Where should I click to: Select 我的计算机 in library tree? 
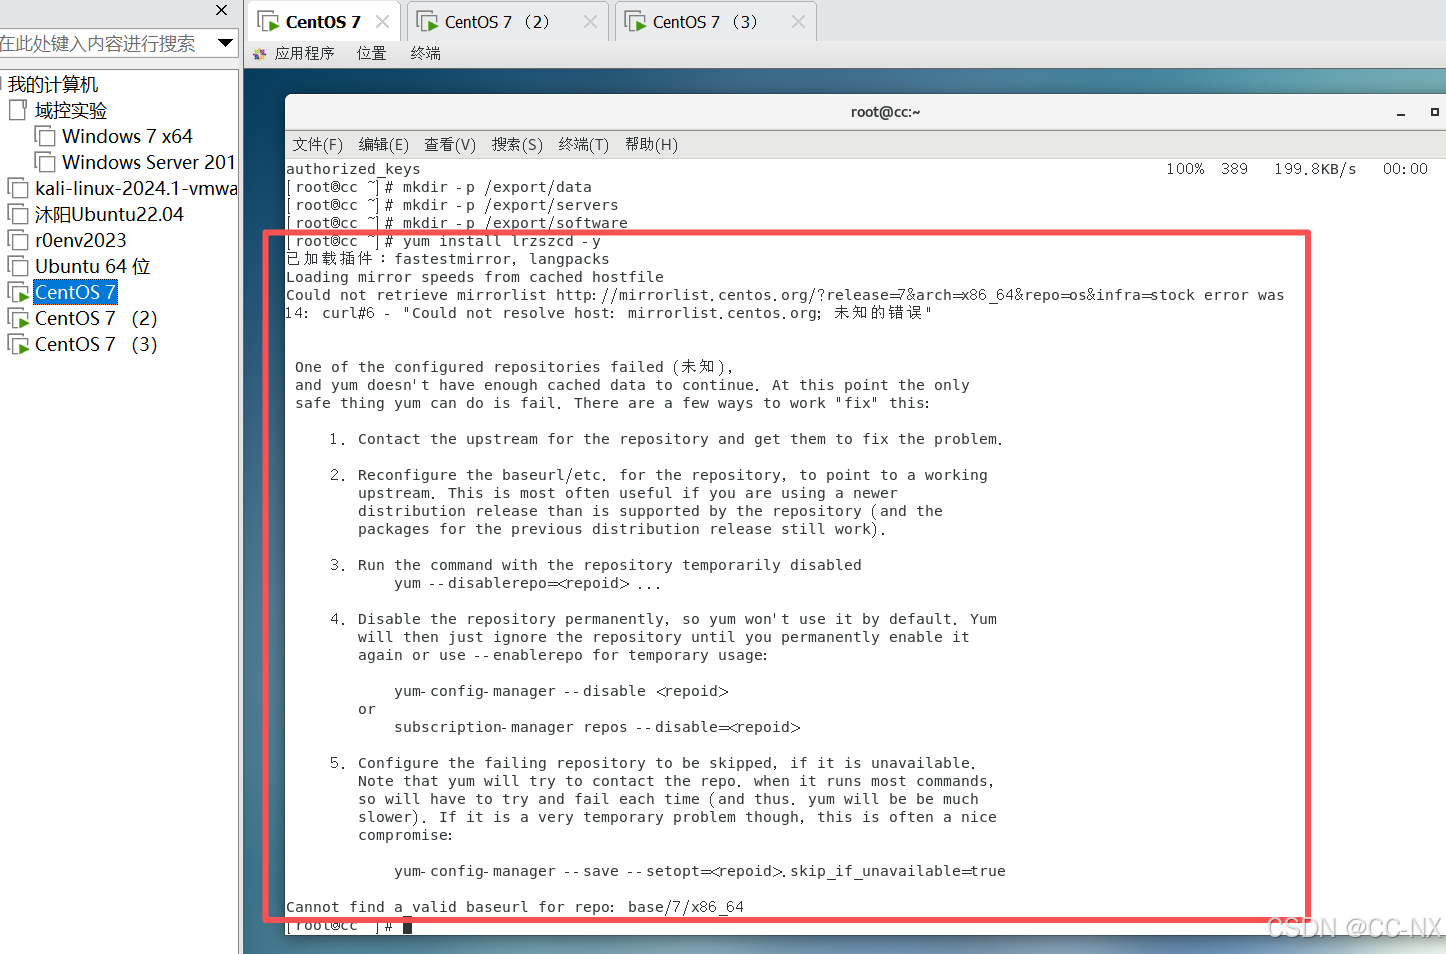coord(53,84)
